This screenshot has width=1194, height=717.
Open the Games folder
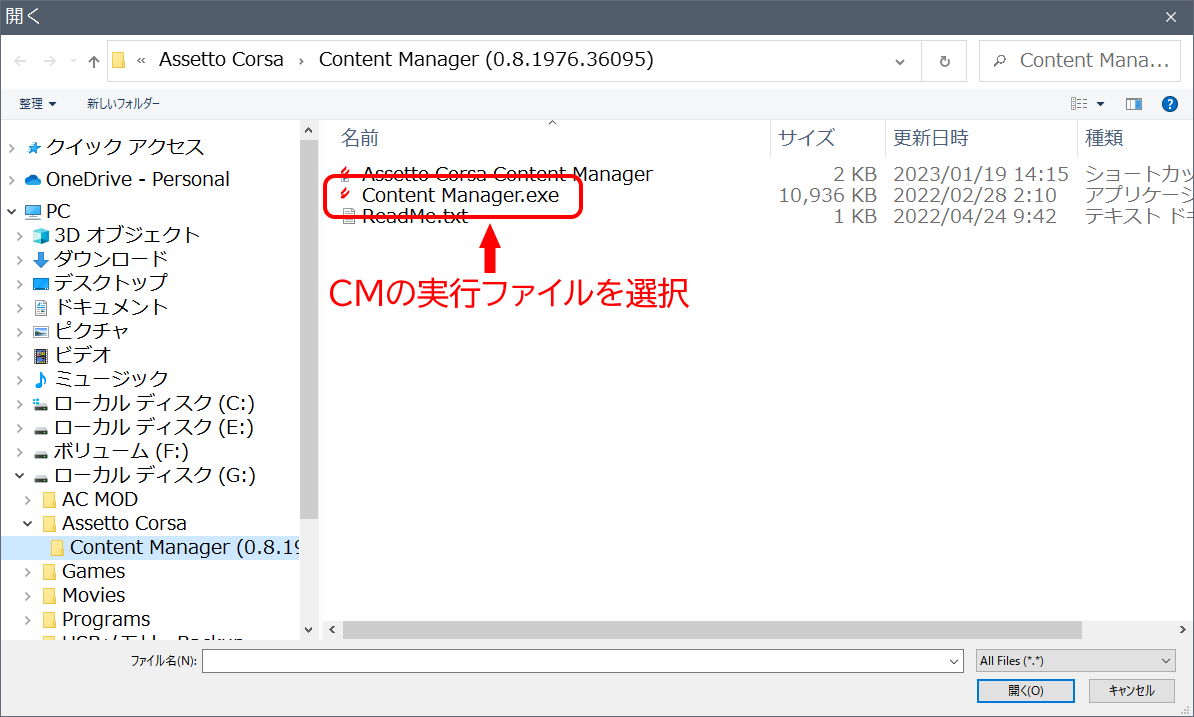coord(94,571)
